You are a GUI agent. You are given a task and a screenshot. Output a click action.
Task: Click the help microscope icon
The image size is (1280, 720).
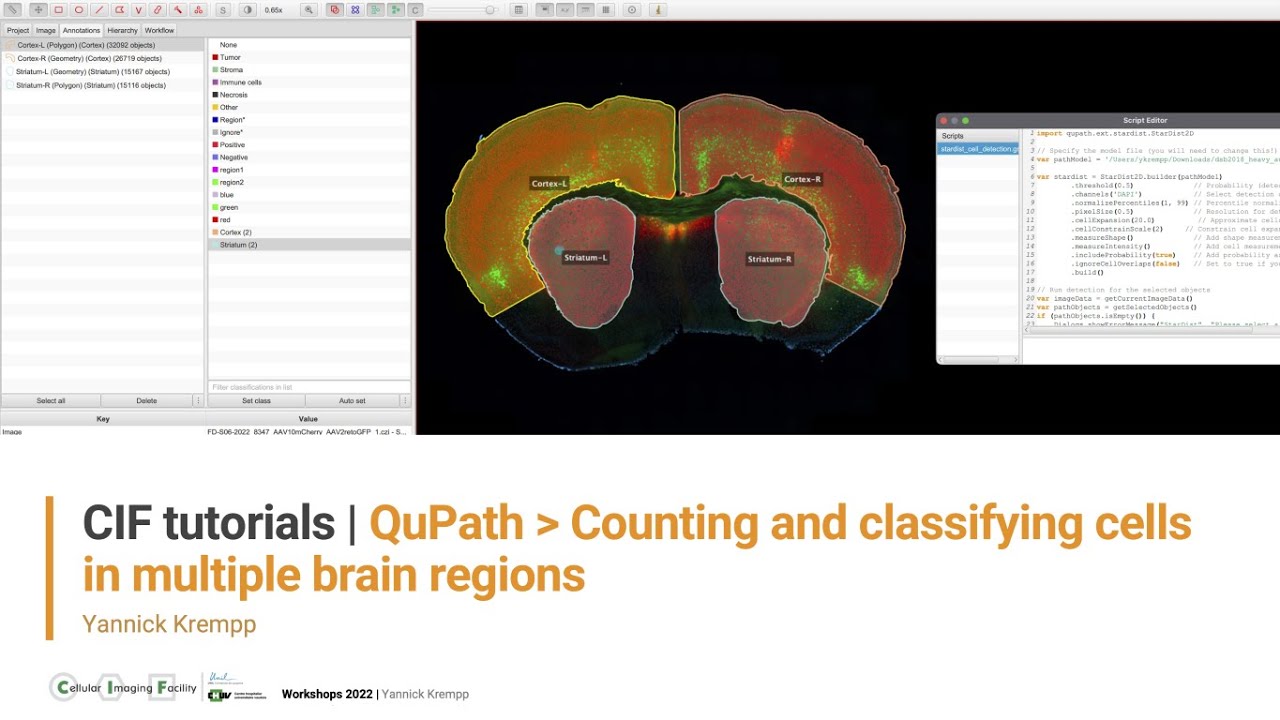pos(658,9)
